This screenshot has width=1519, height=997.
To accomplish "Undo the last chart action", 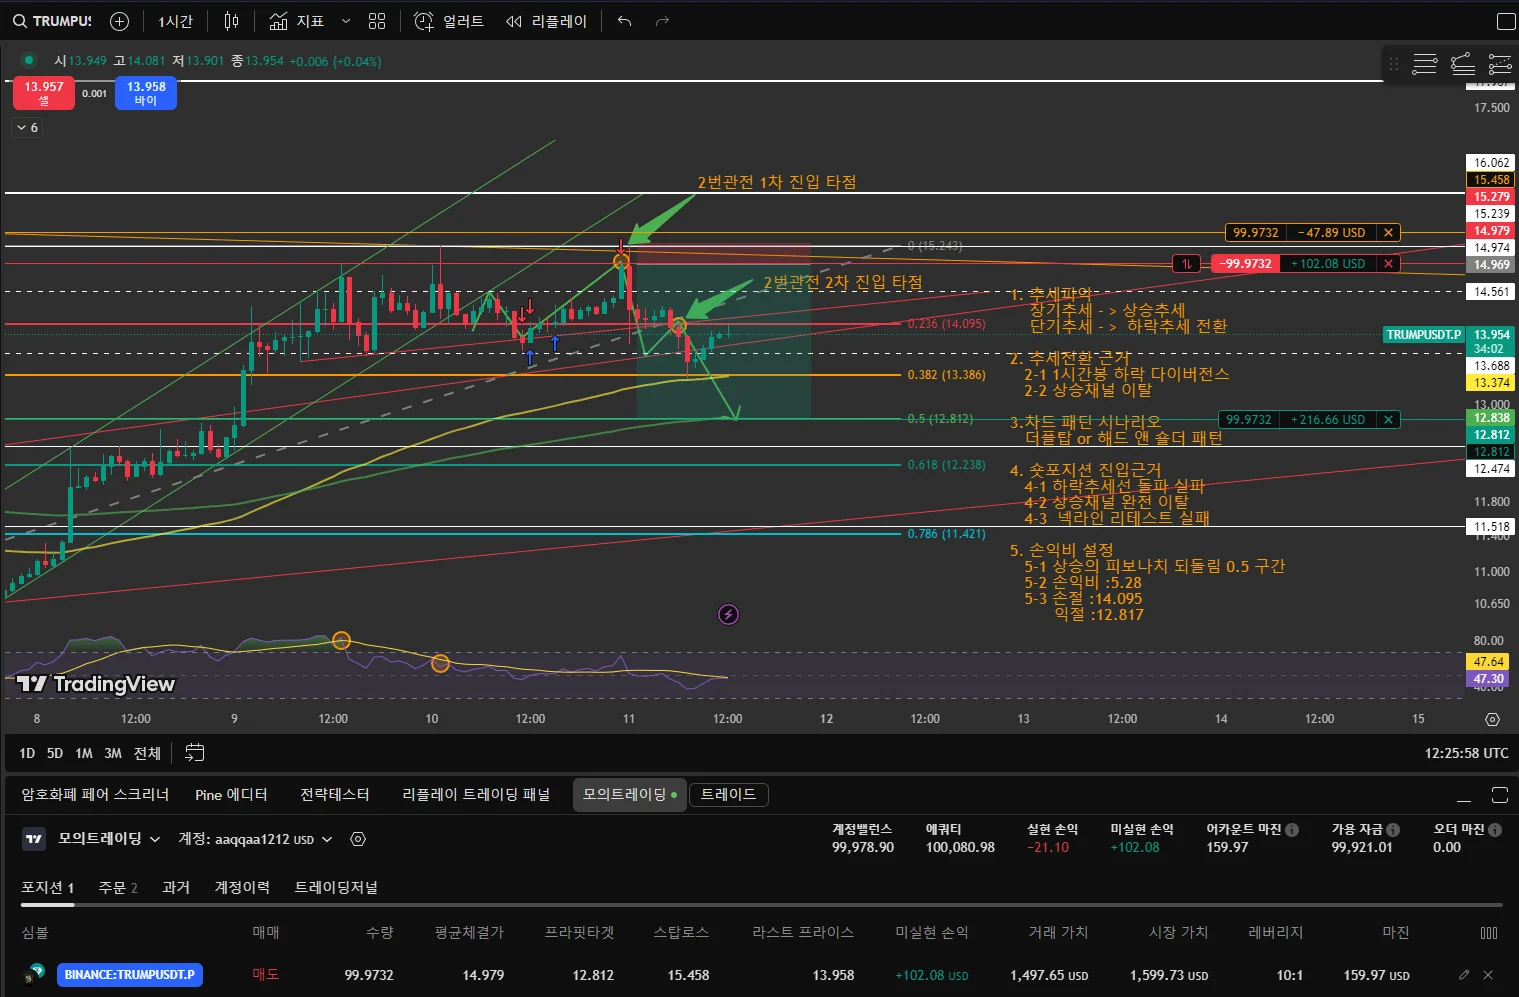I will click(x=625, y=21).
